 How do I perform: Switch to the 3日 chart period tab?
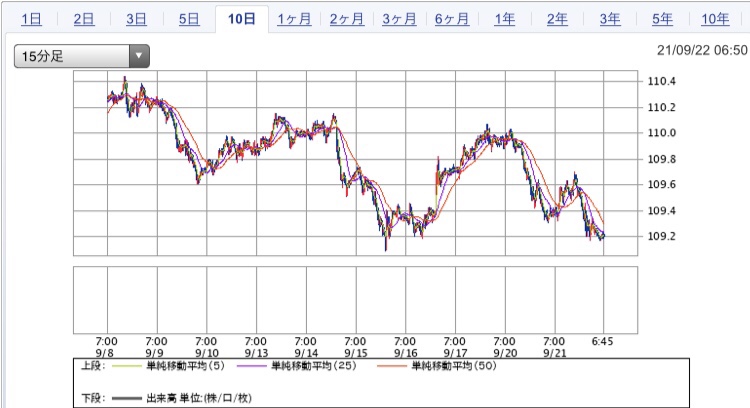click(x=136, y=19)
